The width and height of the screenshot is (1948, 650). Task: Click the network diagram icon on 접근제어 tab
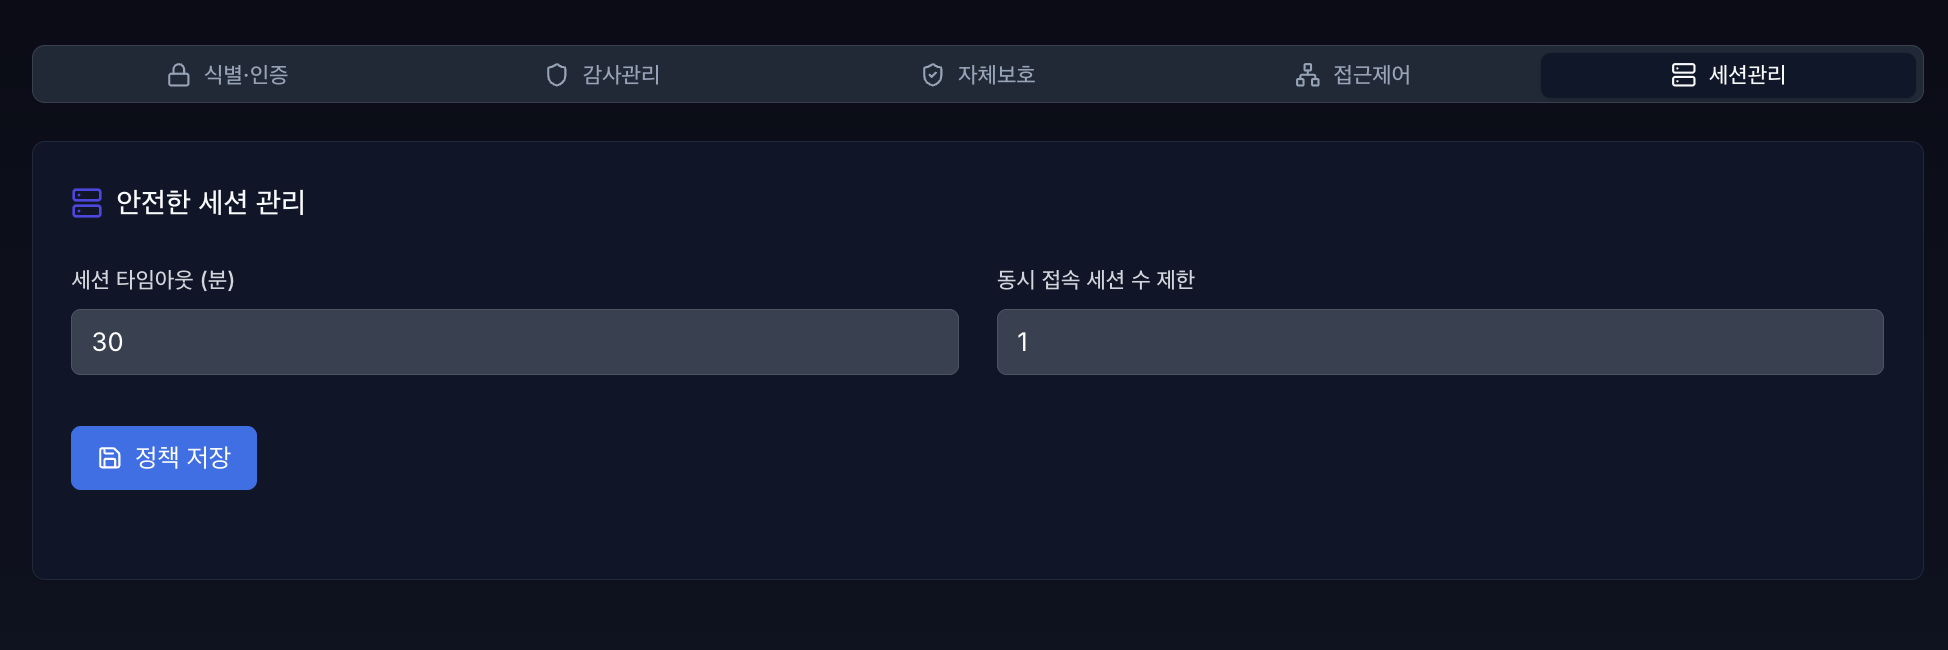(1308, 74)
